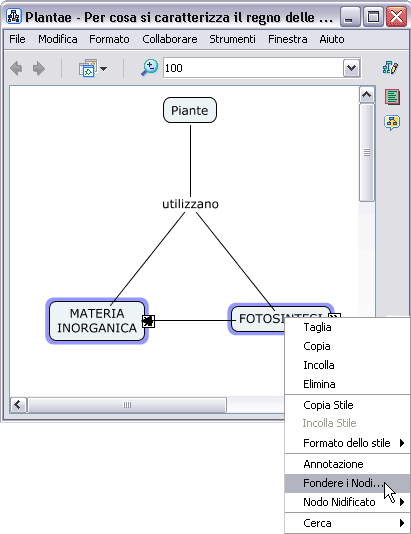Click the back navigation arrow icon
The height and width of the screenshot is (534, 411).
(16, 68)
